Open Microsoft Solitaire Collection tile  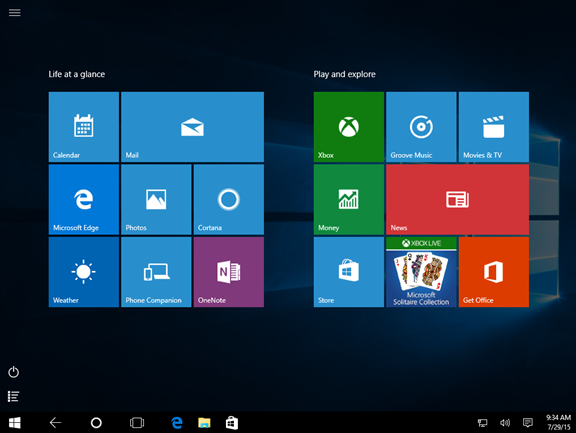pyautogui.click(x=421, y=272)
